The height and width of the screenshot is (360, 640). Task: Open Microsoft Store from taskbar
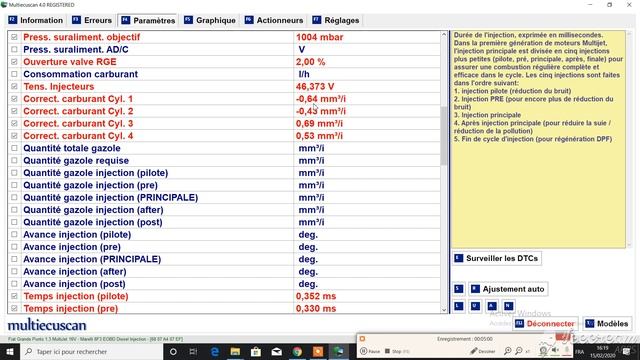(256, 351)
